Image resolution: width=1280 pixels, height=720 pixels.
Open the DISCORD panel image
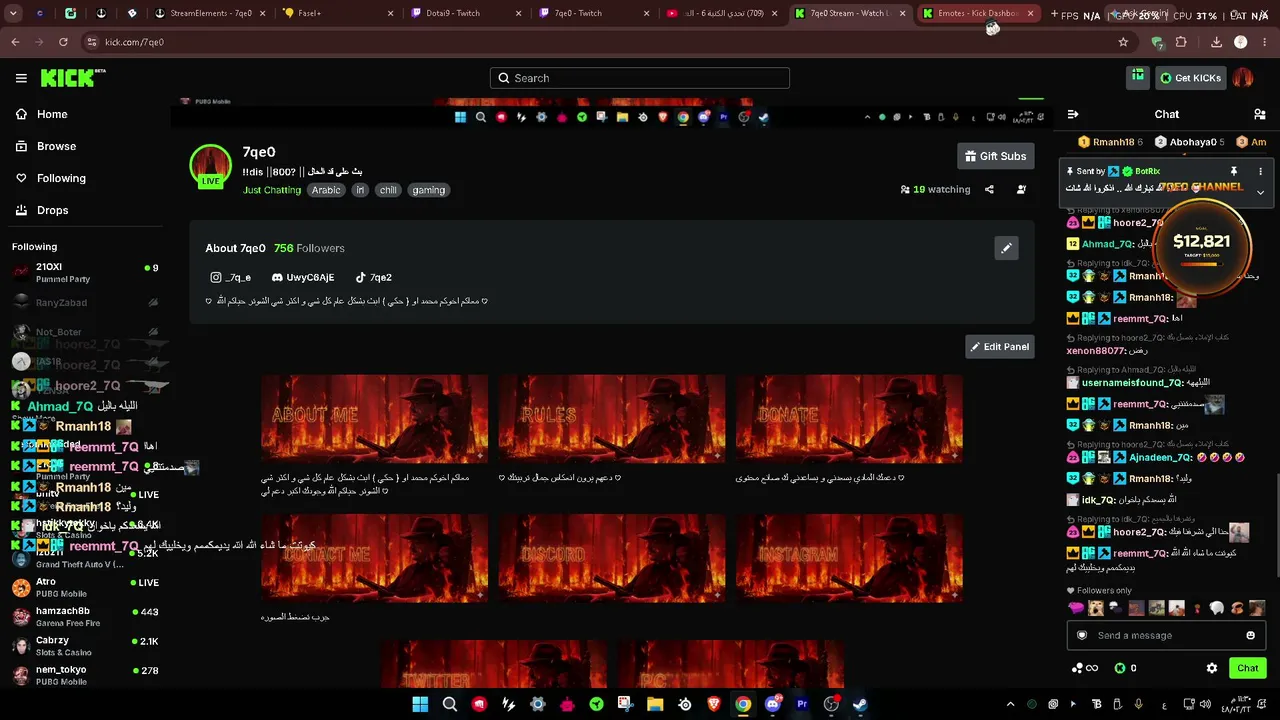(612, 558)
